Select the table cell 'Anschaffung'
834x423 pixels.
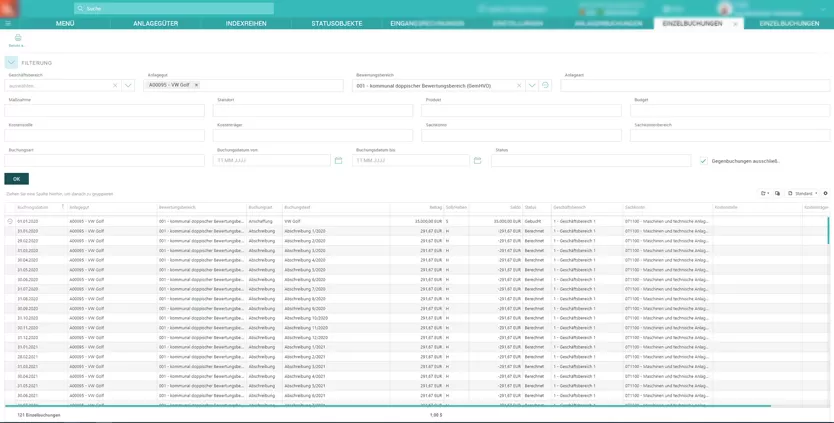(261, 221)
